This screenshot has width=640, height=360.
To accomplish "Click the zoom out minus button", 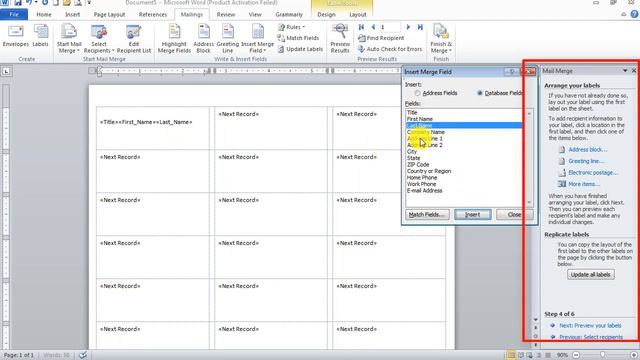I will pyautogui.click(x=576, y=355).
